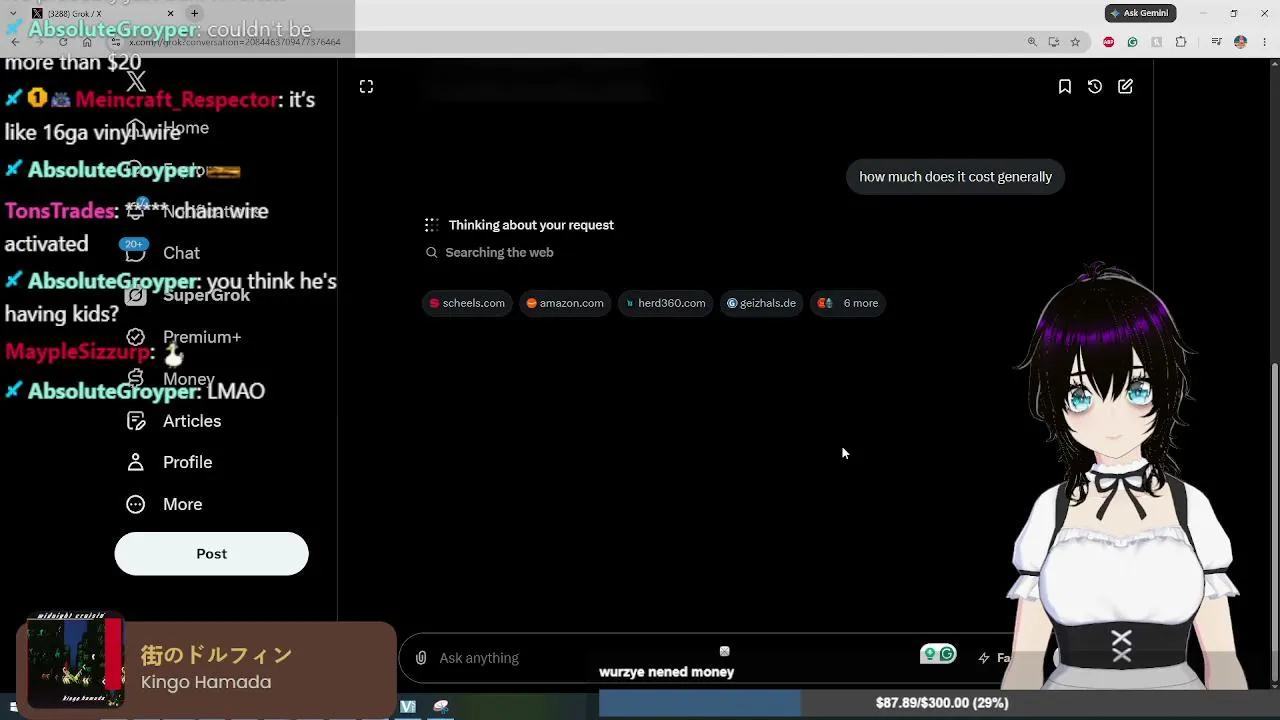Click the '$87.89/$300.00 (29%)' goal text
The image size is (1280, 720).
[942, 703]
